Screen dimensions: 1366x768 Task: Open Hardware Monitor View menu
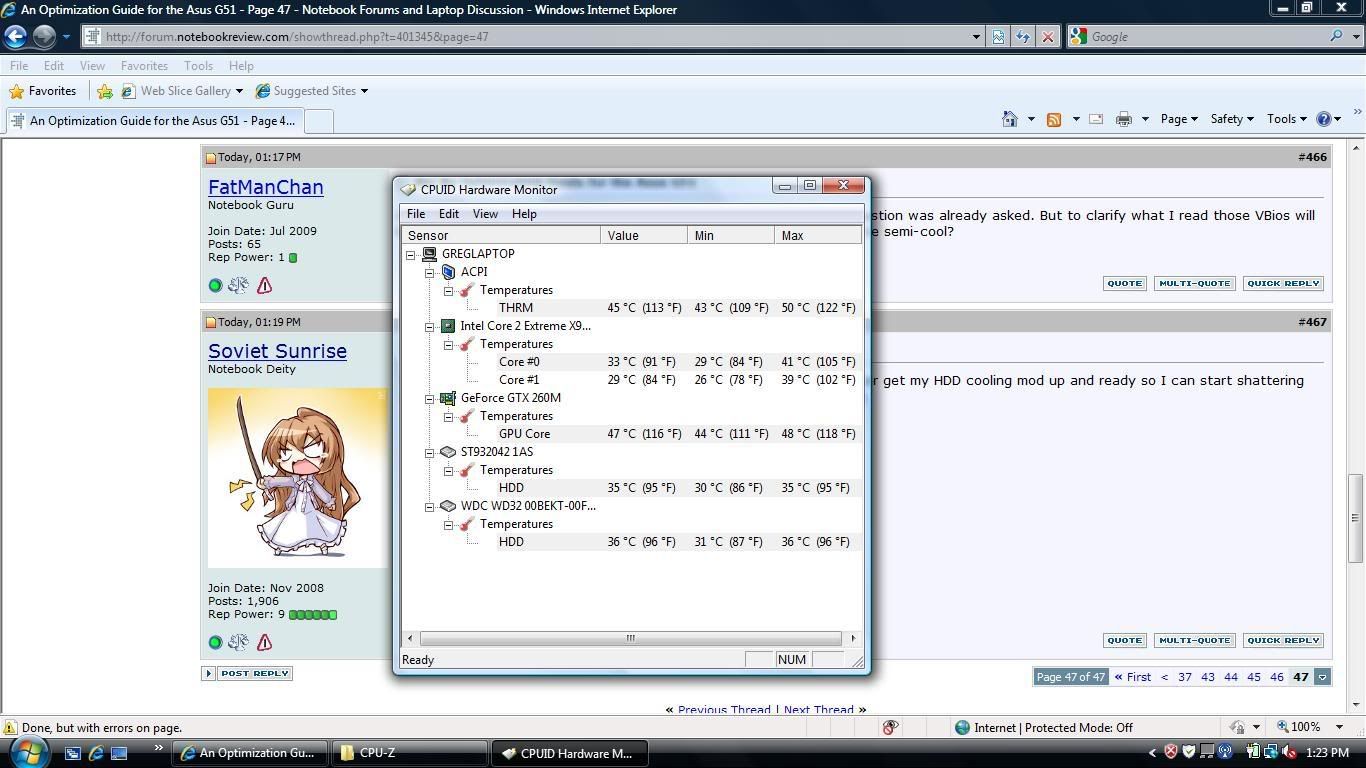[485, 214]
